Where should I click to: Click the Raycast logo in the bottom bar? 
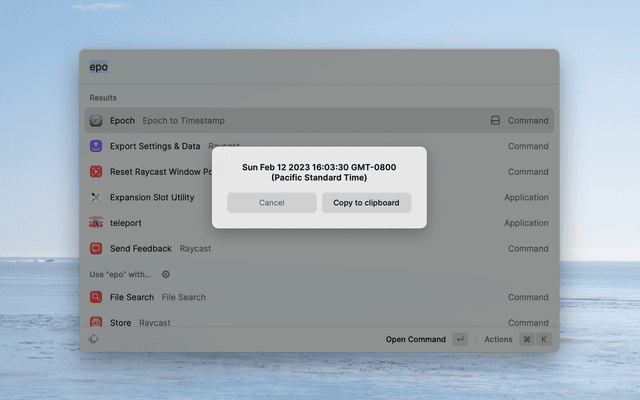pyautogui.click(x=94, y=339)
